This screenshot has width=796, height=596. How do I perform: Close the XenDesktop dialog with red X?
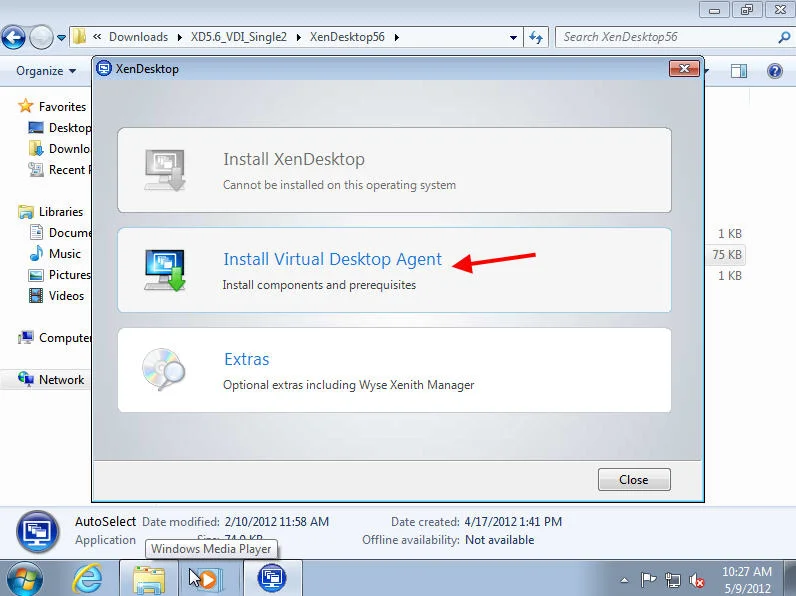(684, 69)
